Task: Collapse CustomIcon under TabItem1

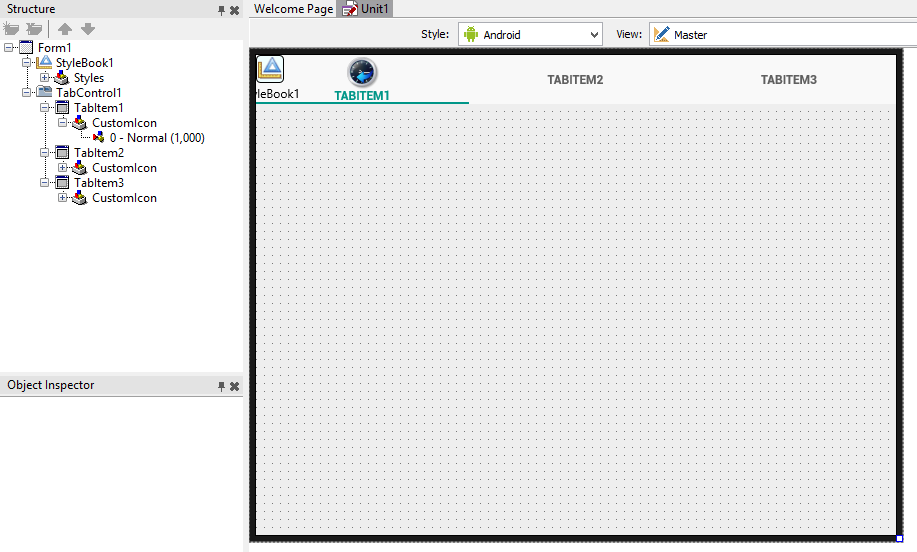Action: 63,122
